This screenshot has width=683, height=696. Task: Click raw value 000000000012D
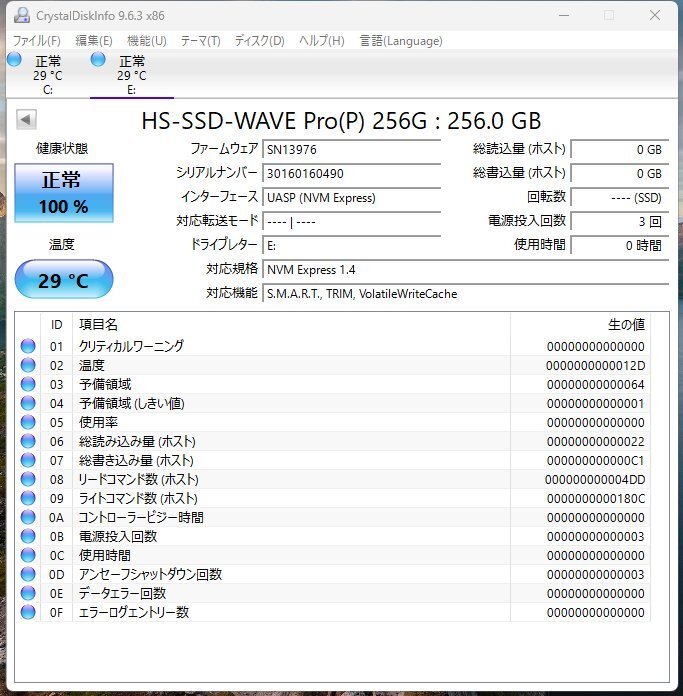(596, 366)
